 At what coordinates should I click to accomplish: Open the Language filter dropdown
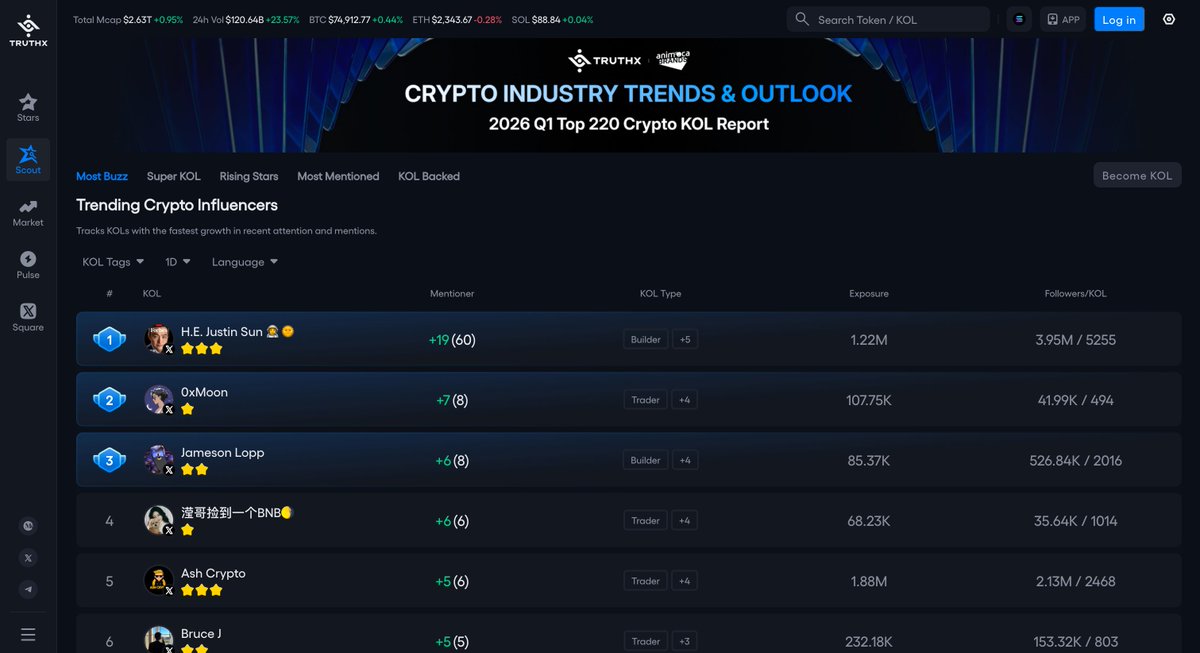[x=245, y=262]
